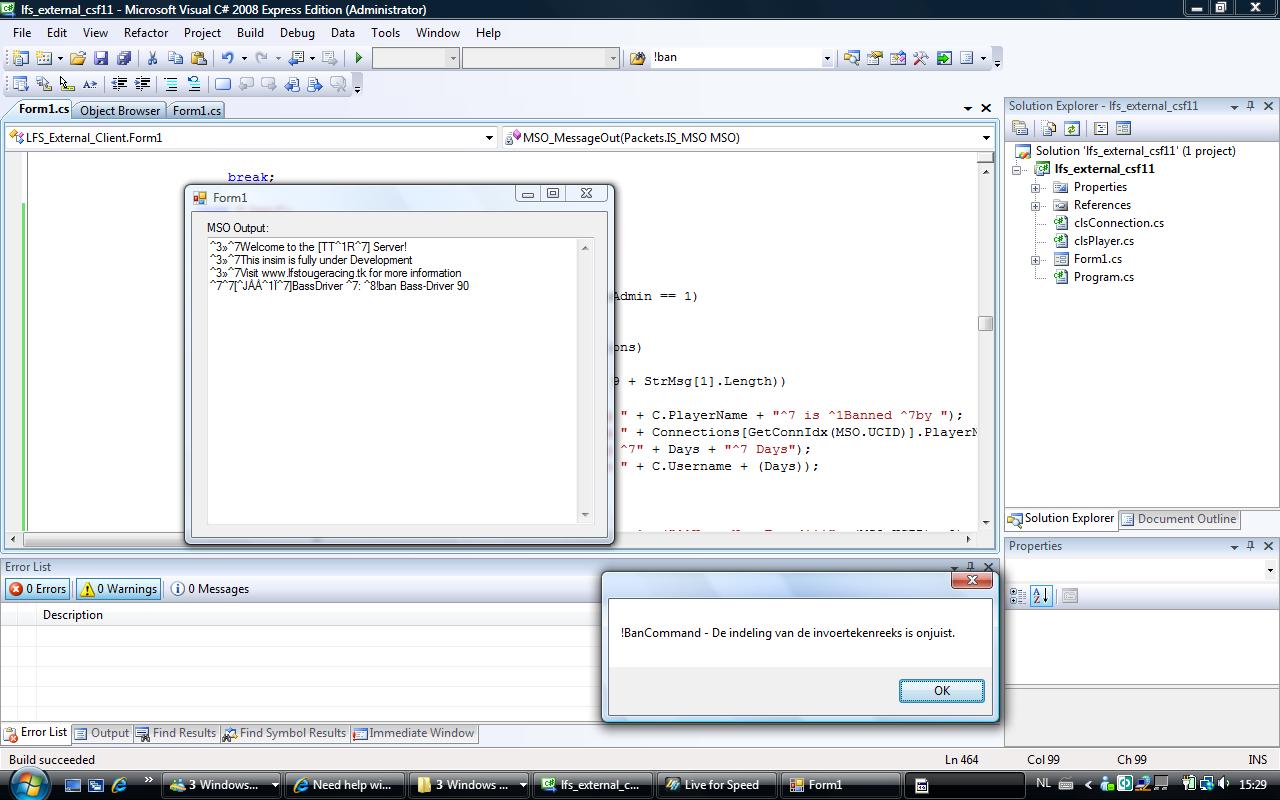The height and width of the screenshot is (800, 1280).
Task: Open the Properties Window toolbar icon
Action: [875, 58]
